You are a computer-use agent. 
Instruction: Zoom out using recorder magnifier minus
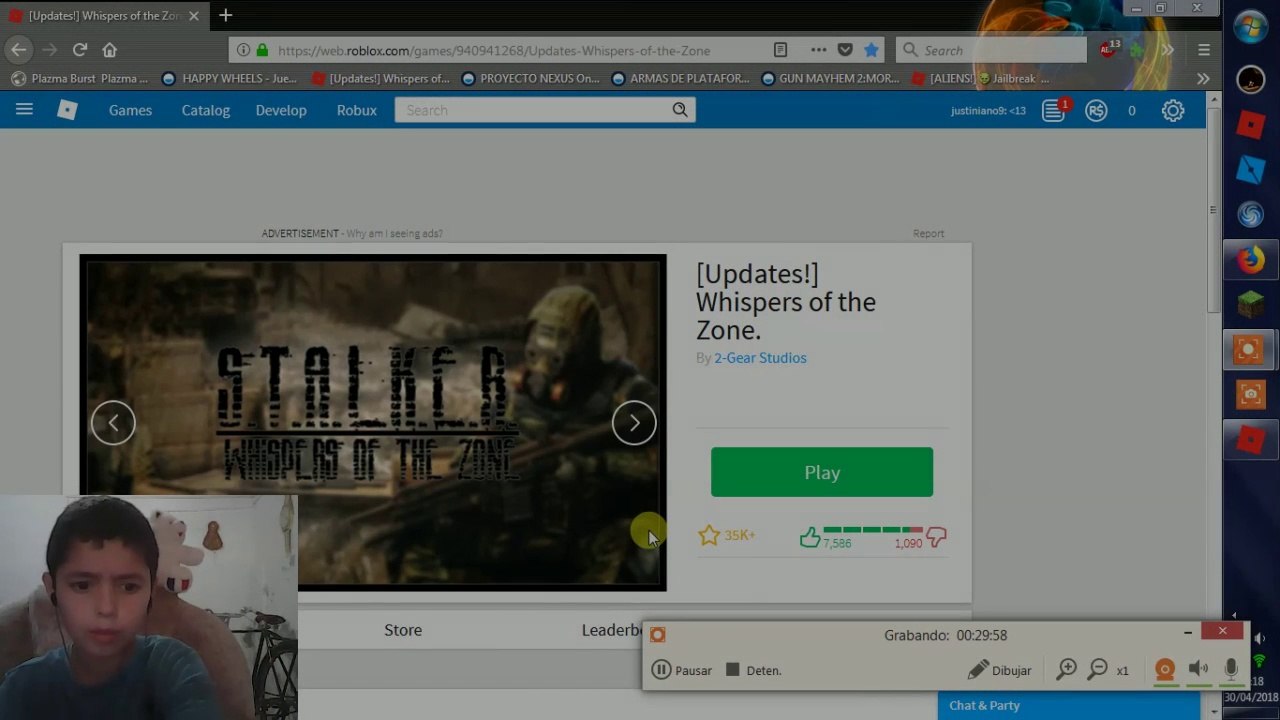[x=1097, y=669]
